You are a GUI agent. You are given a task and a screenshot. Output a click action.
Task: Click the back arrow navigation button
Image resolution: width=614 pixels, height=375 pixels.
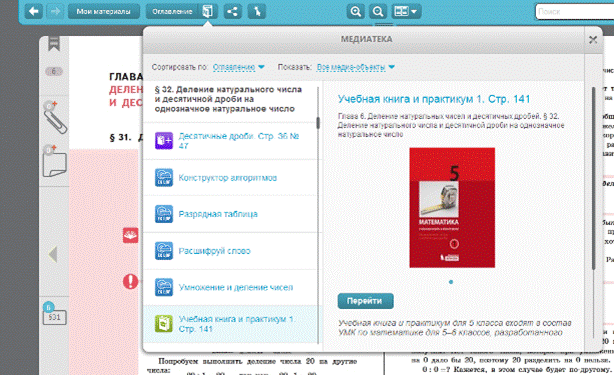point(34,11)
